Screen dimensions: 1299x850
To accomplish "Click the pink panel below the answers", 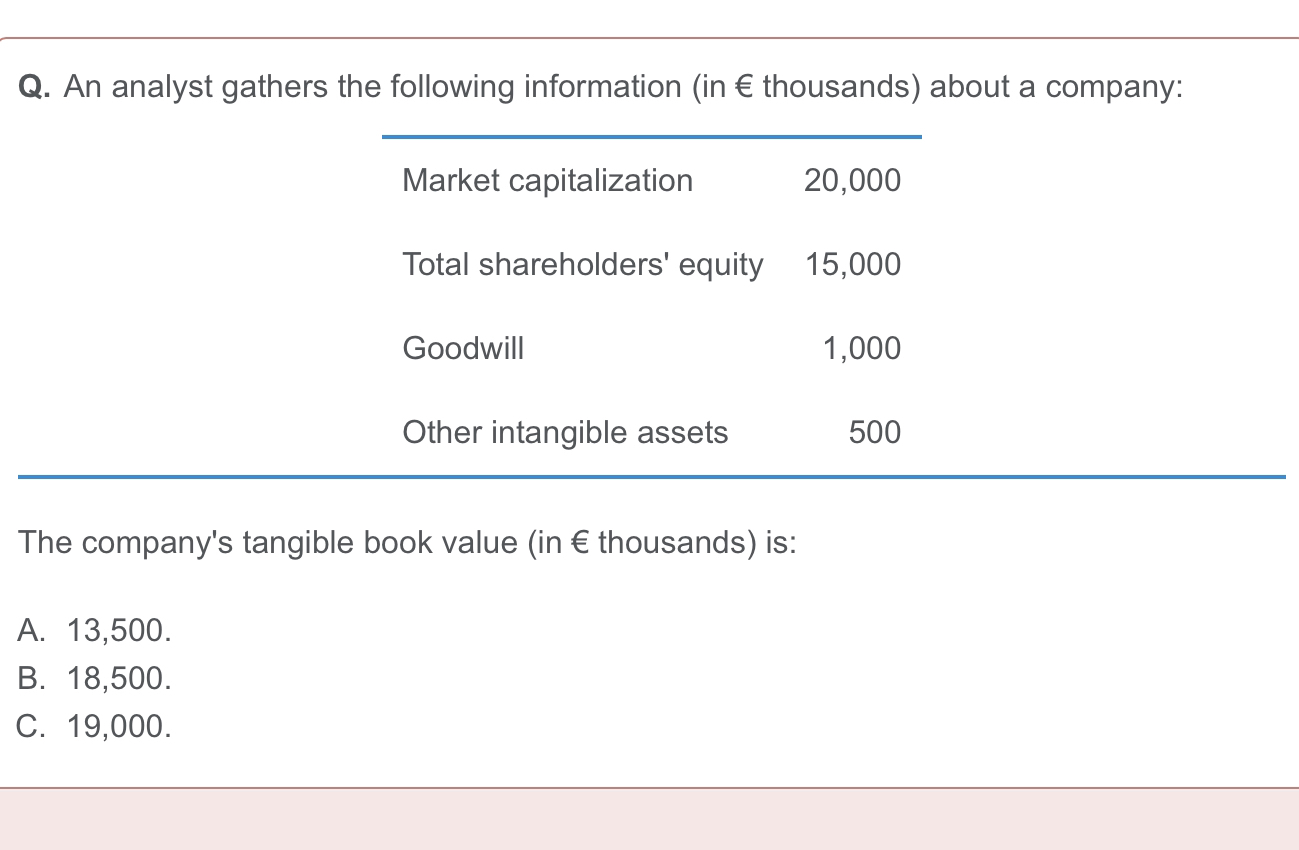I will (x=650, y=819).
